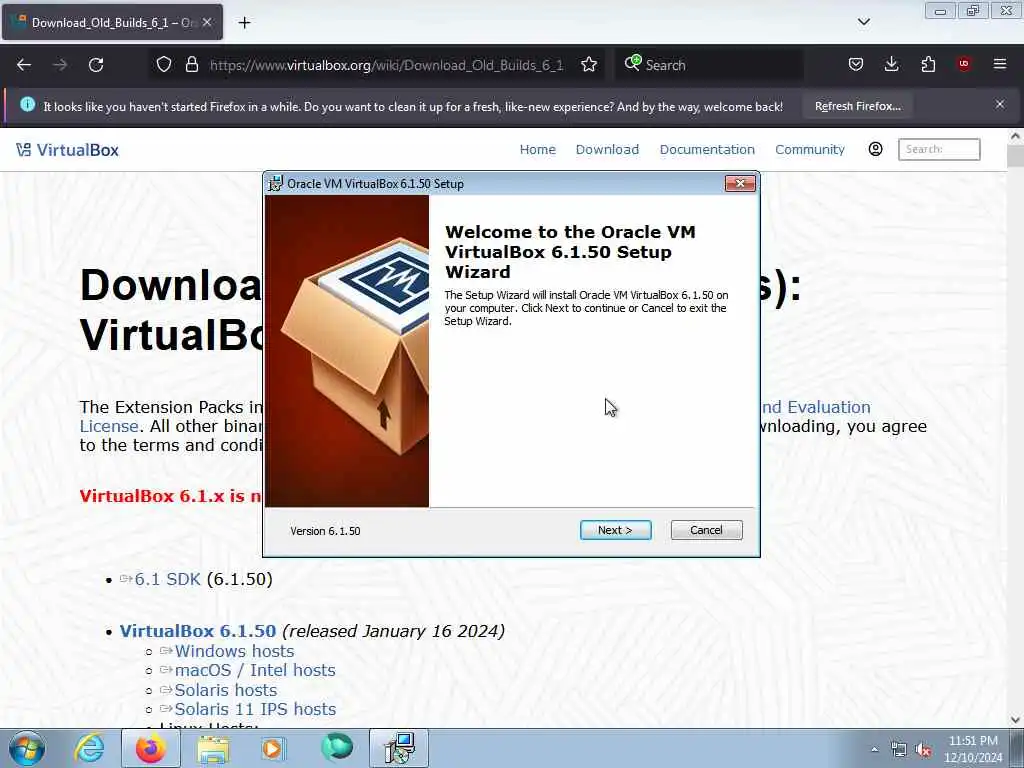Open Windows Explorer from taskbar
1024x768 pixels.
click(x=213, y=748)
